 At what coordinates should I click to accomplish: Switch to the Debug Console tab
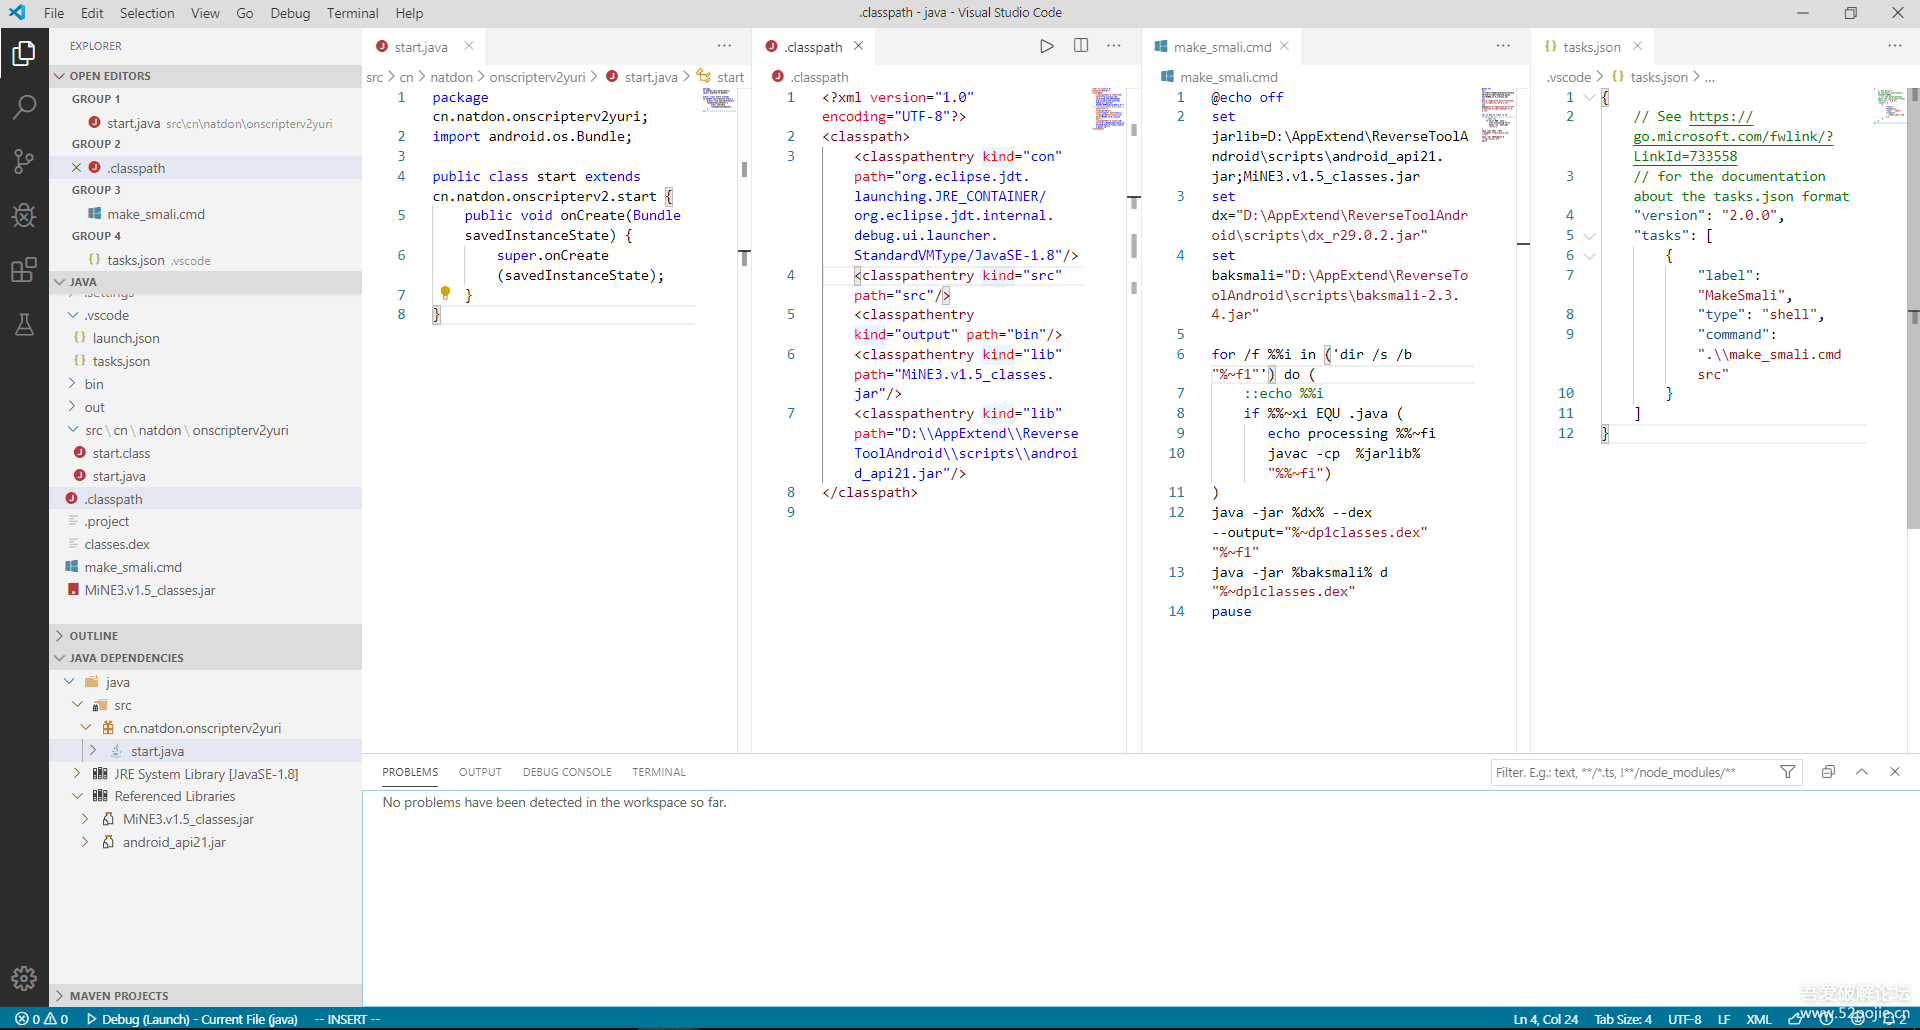pyautogui.click(x=566, y=772)
